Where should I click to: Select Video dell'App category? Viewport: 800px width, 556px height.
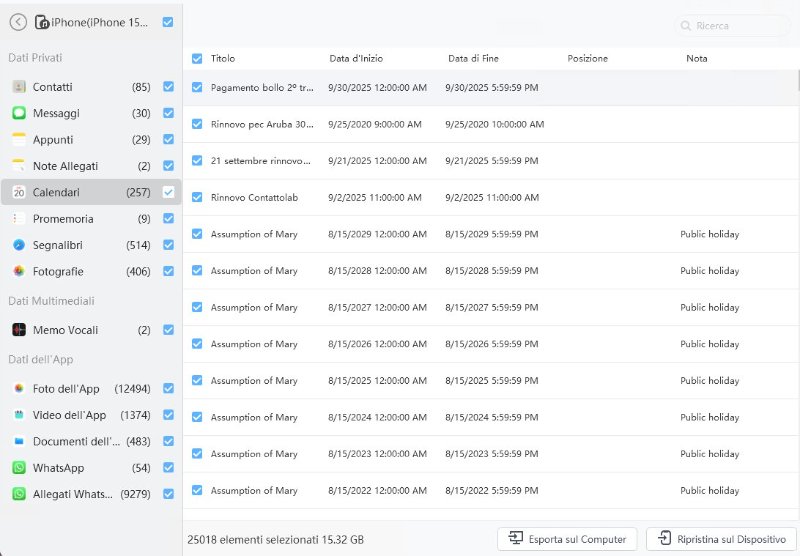tap(69, 415)
